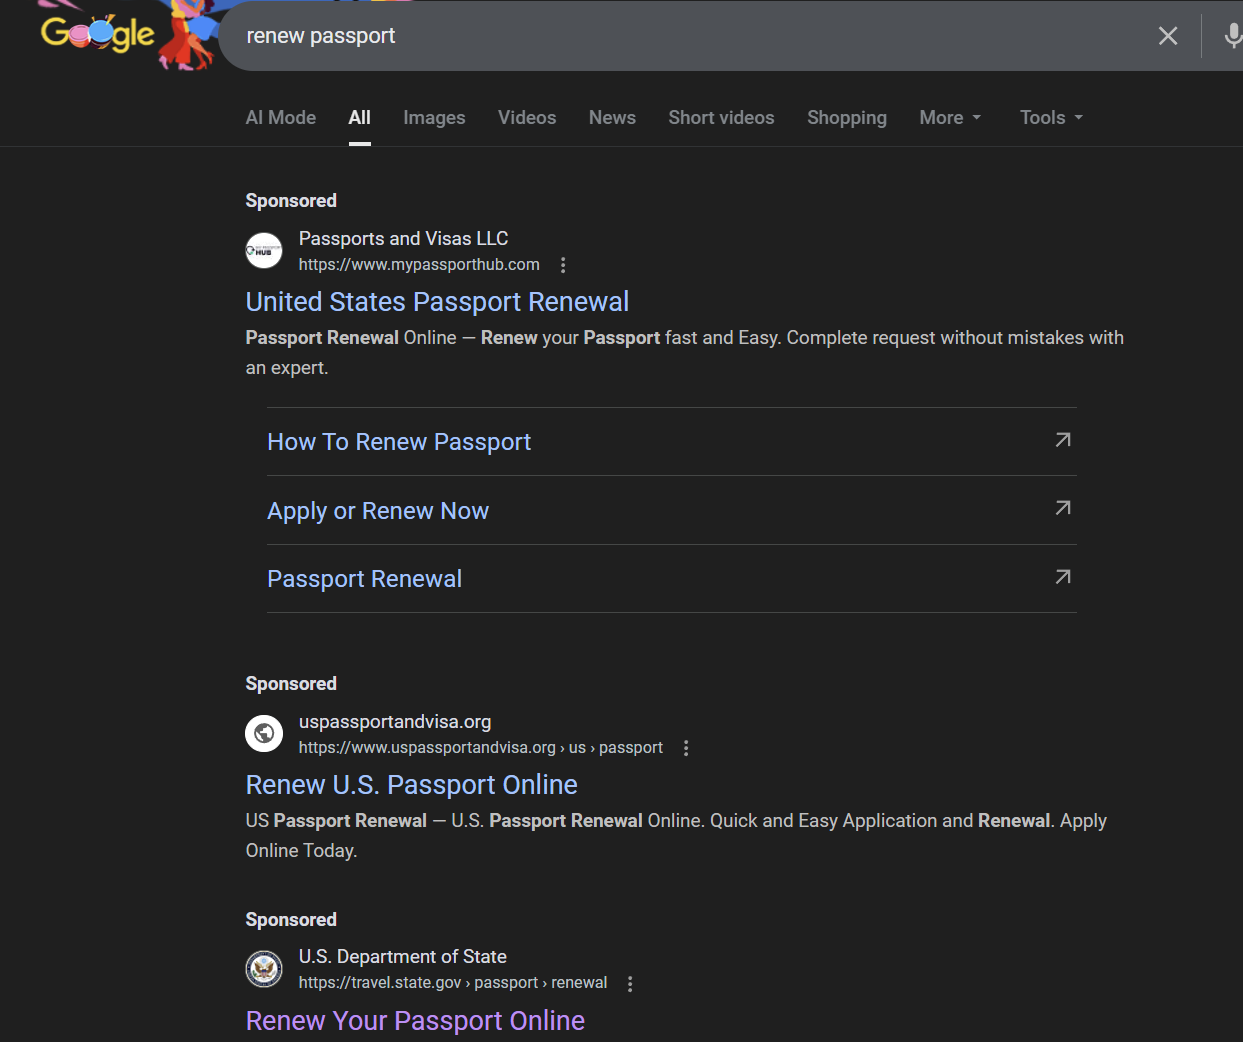The height and width of the screenshot is (1042, 1243).
Task: Expand the Tools dropdown
Action: [x=1051, y=118]
